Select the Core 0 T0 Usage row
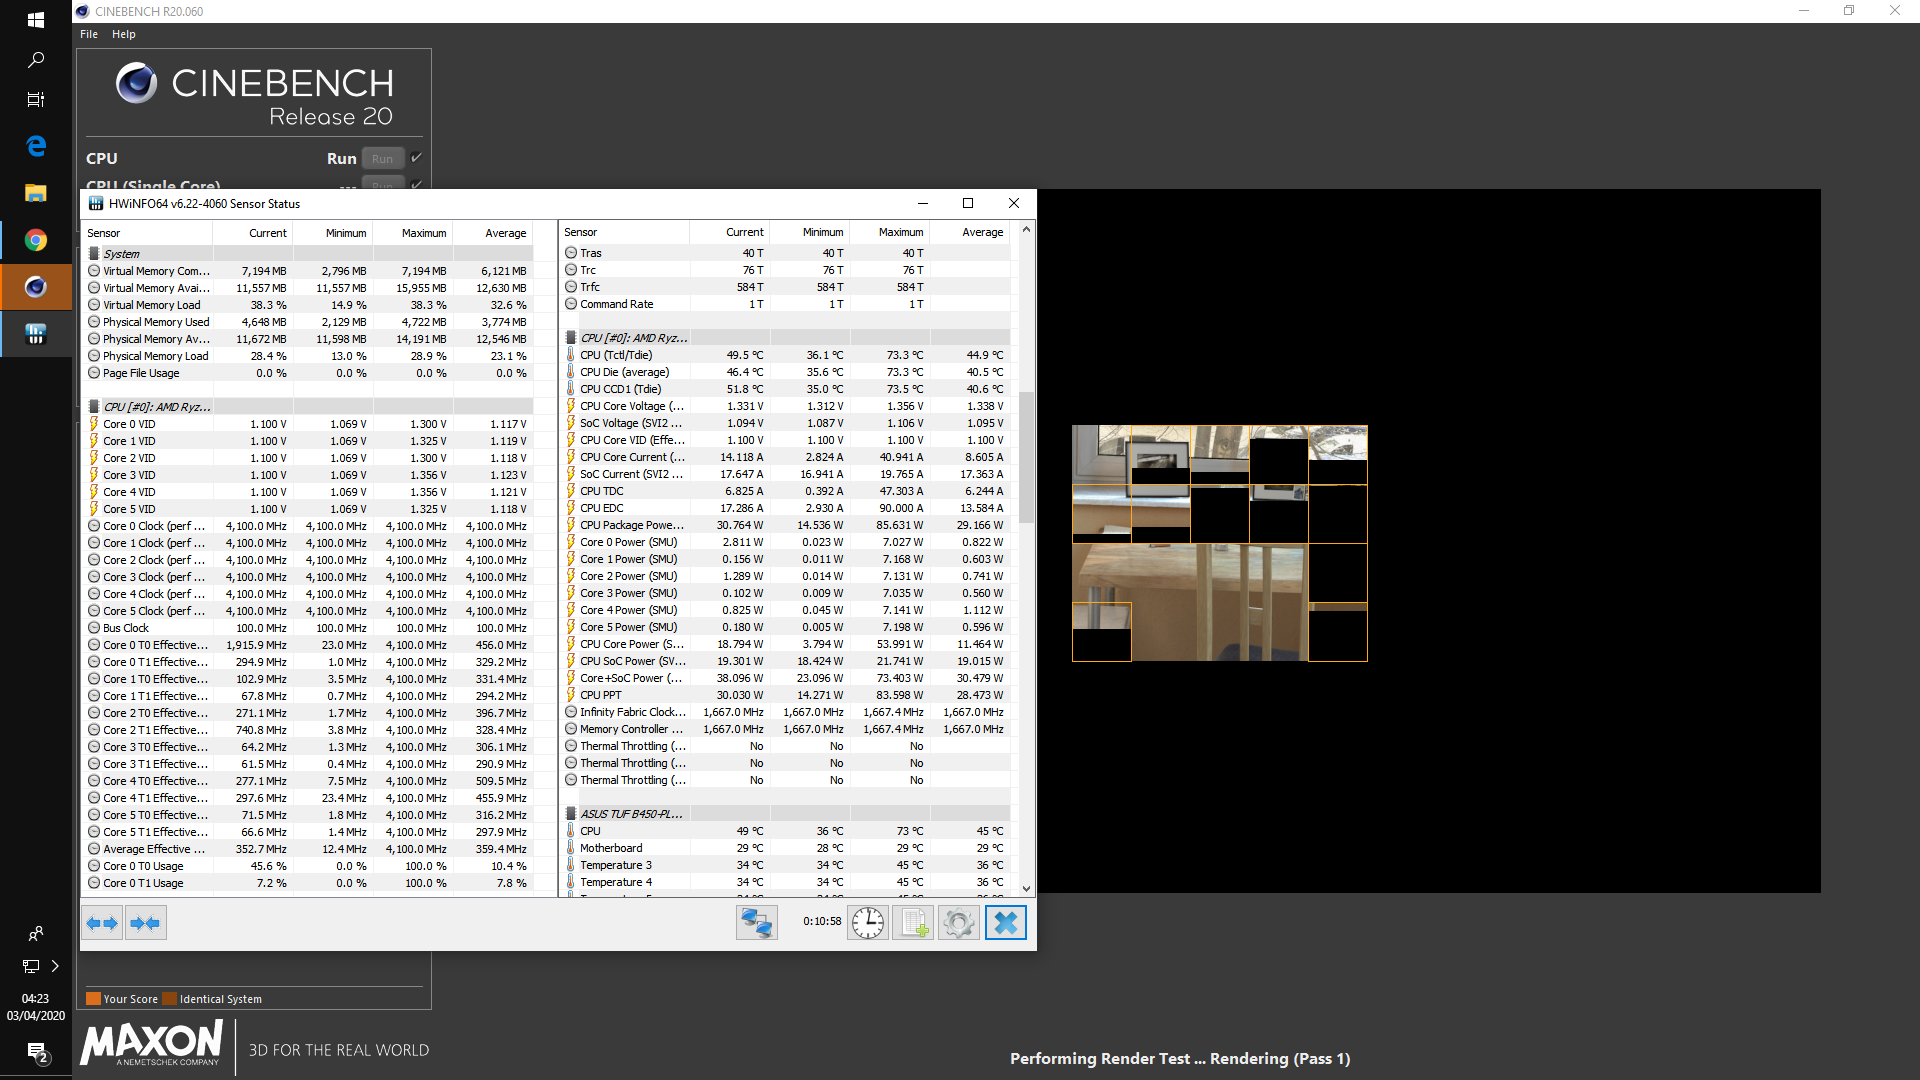Screen dimensions: 1920x1080 click(307, 866)
